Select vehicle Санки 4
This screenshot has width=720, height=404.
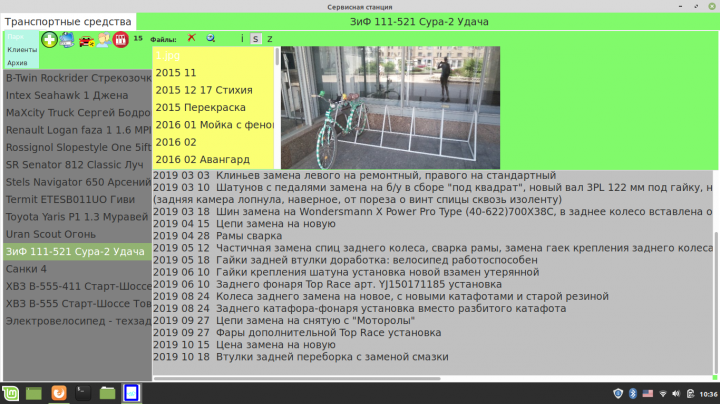coord(78,269)
